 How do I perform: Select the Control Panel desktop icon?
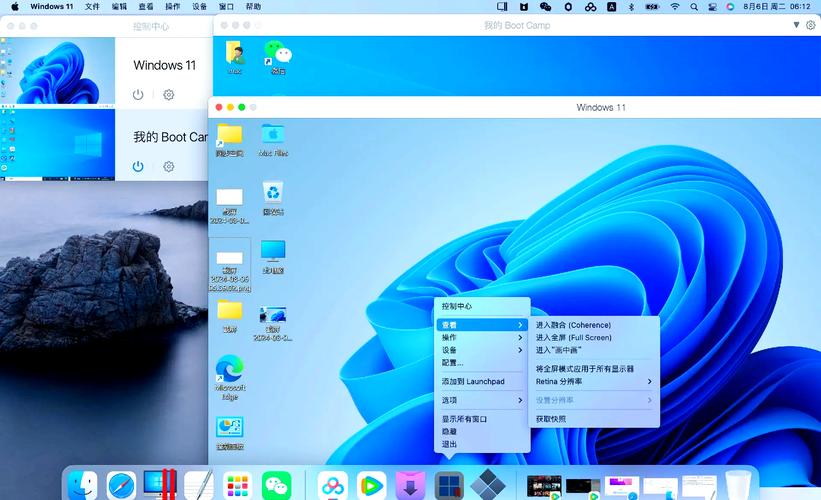(230, 434)
